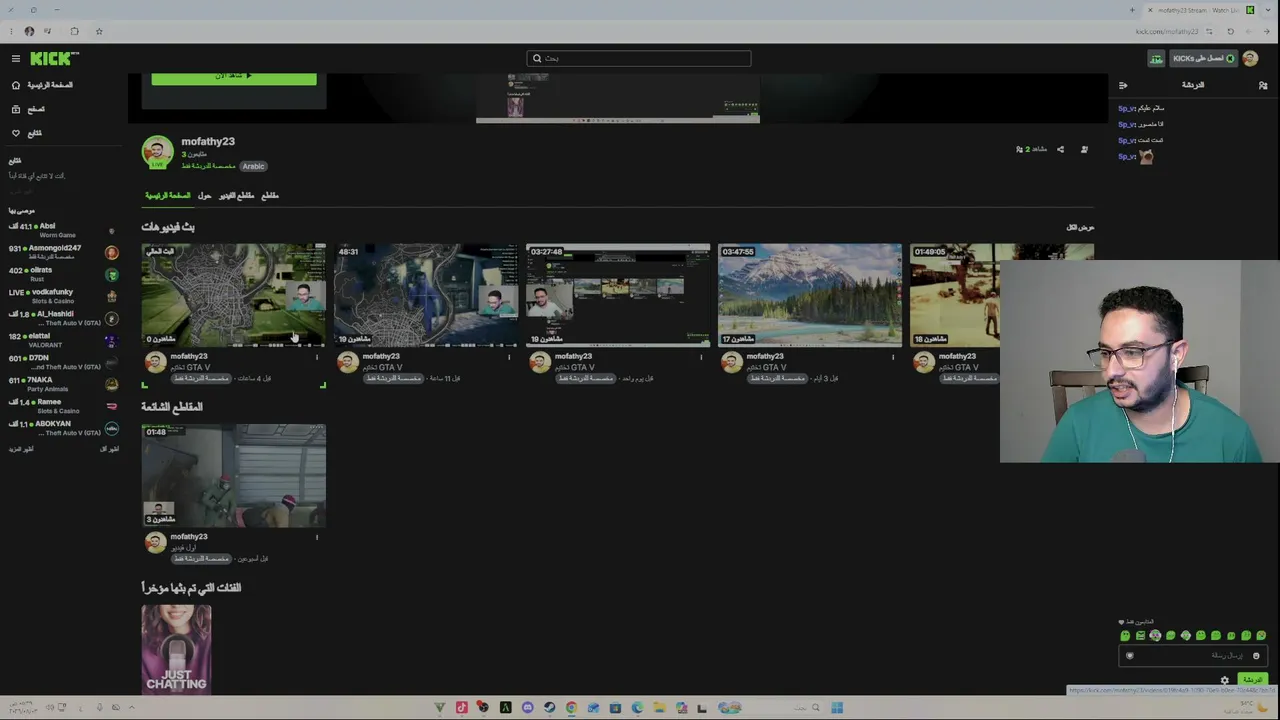Click the green chat send button
Viewport: 1280px width, 720px height.
(1252, 680)
